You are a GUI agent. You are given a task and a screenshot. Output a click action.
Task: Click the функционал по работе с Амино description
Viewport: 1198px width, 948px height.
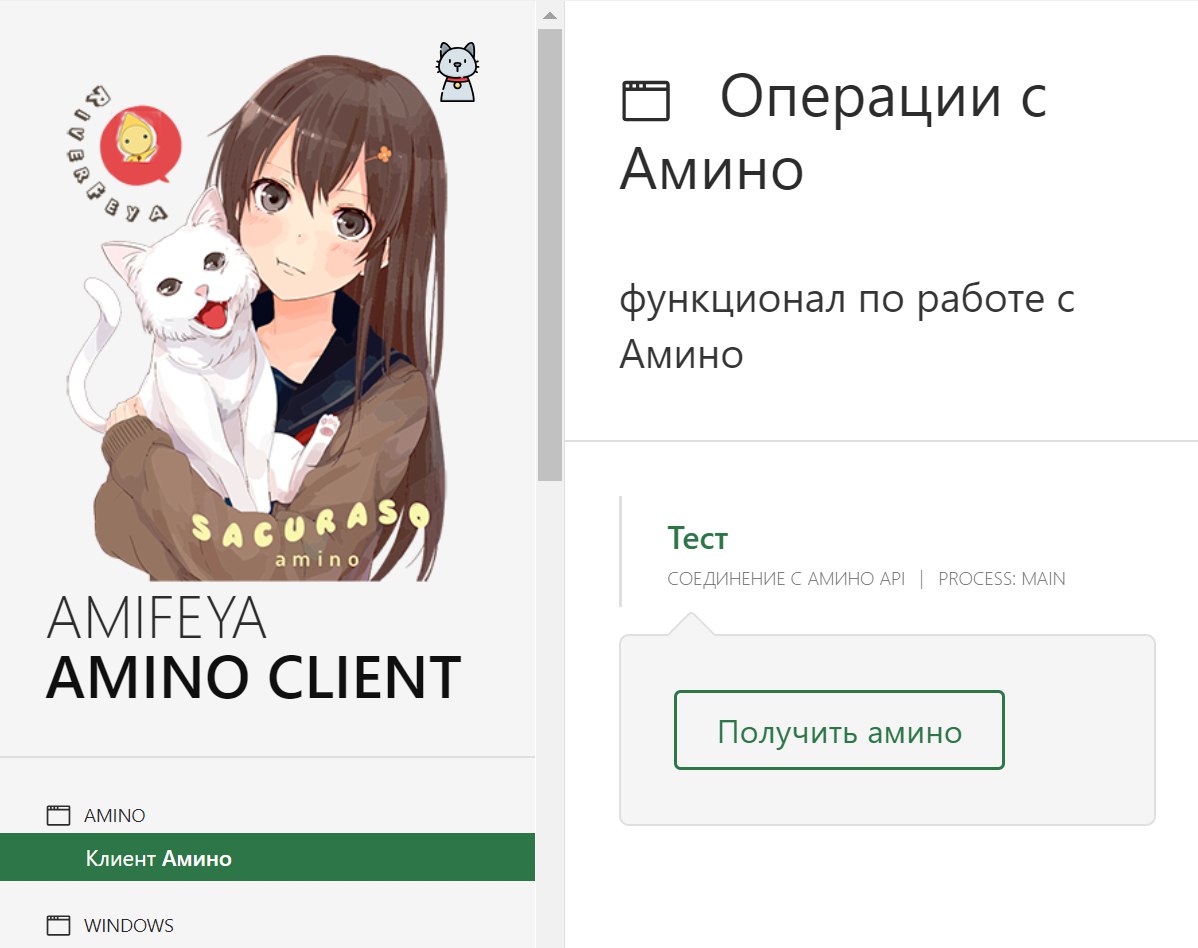click(847, 326)
